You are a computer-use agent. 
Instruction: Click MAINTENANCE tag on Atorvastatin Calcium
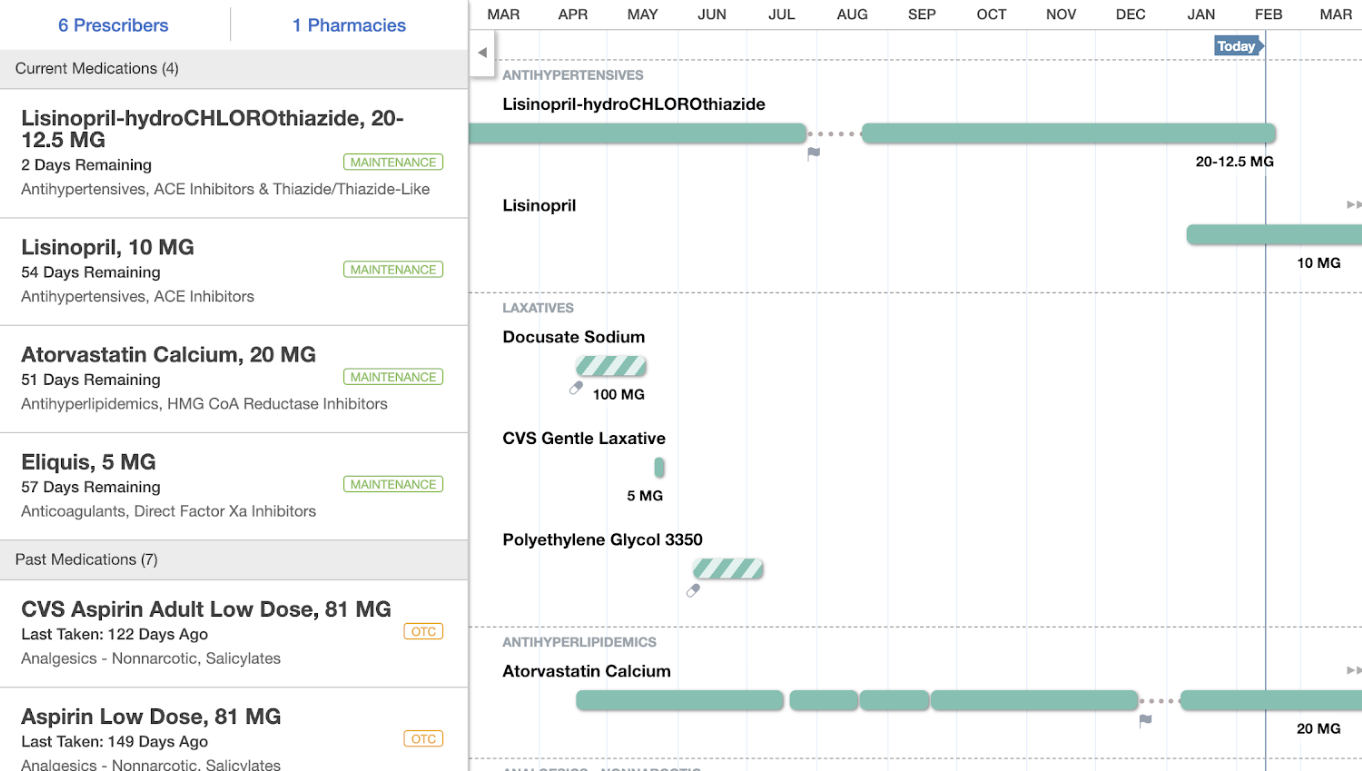coord(393,377)
